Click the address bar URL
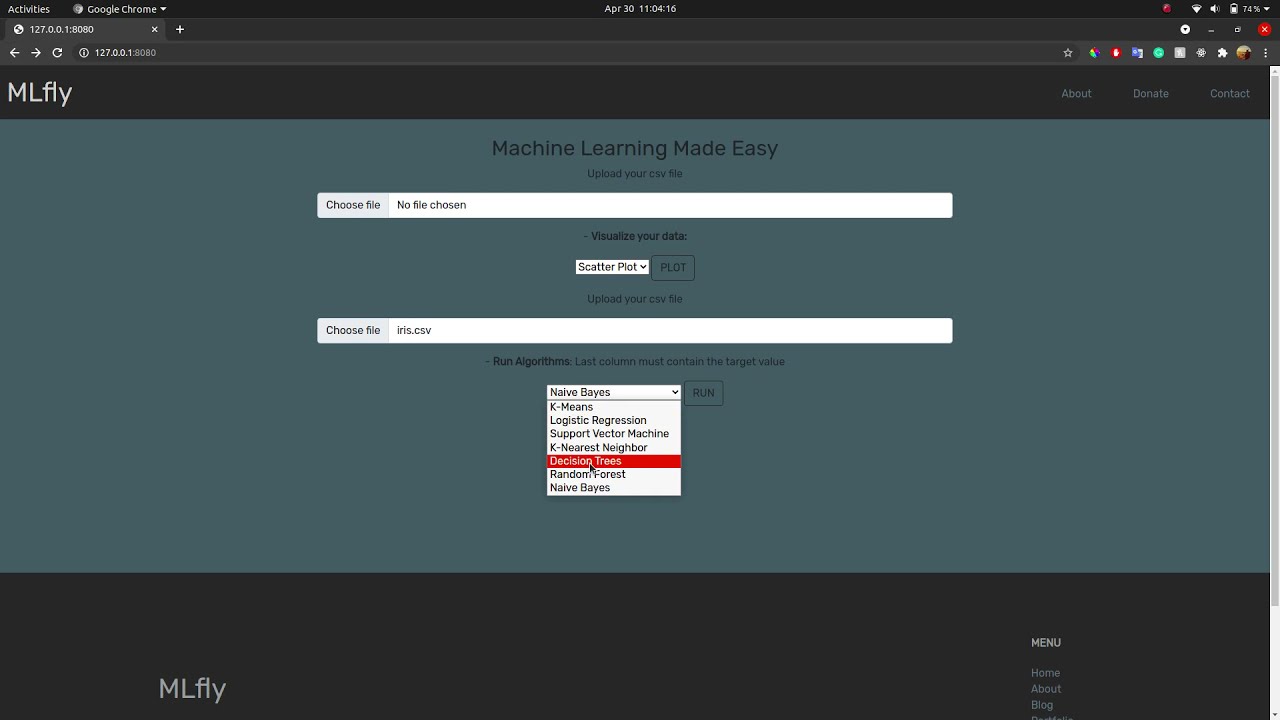Viewport: 1280px width, 720px height. point(125,53)
